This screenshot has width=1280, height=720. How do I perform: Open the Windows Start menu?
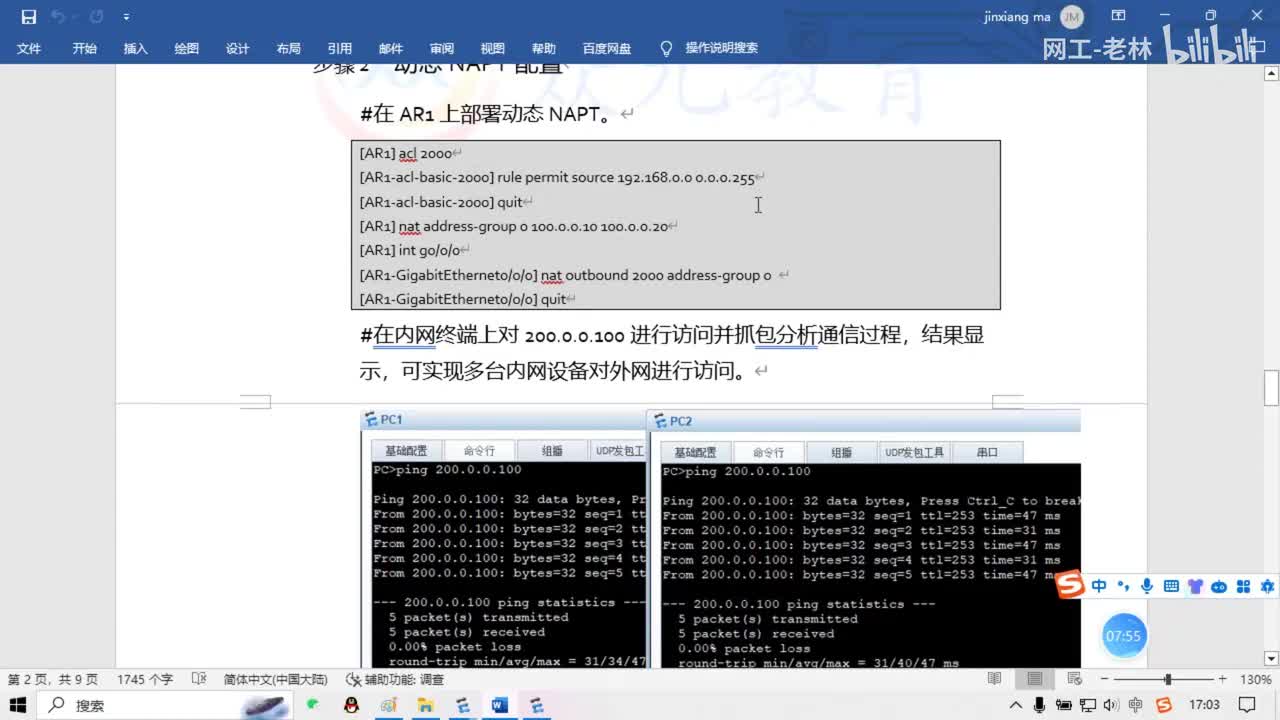(18, 705)
